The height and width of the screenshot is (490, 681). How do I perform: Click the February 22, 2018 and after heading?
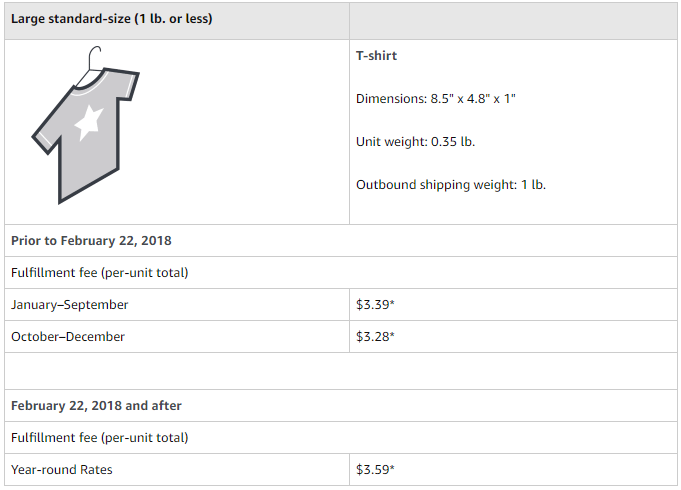[x=96, y=406]
